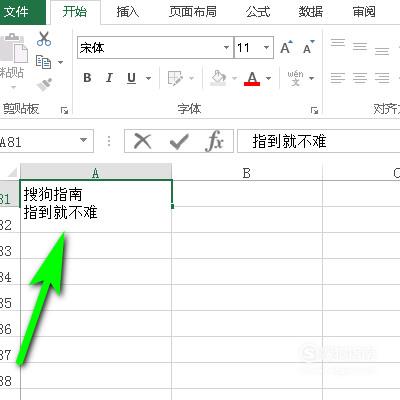Open the phonetic guide dropdown arrow

tap(312, 78)
